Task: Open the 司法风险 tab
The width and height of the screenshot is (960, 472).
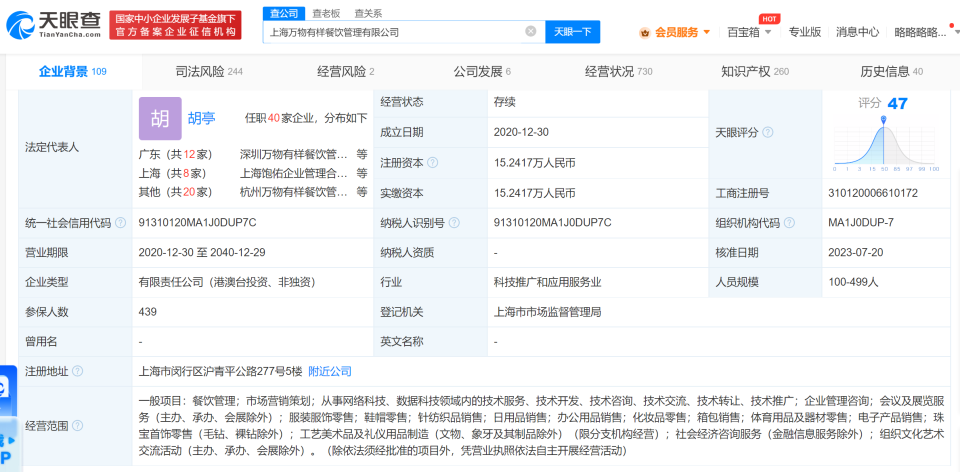Action: tap(209, 72)
